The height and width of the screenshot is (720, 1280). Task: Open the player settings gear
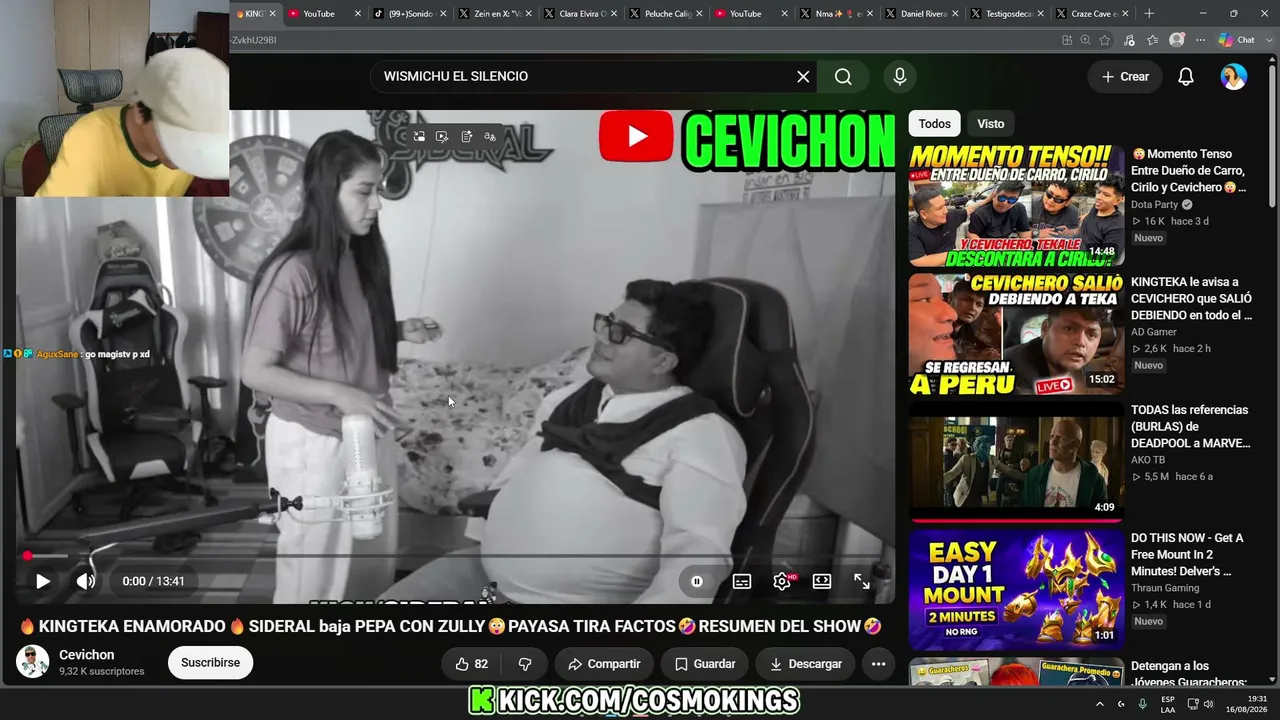782,581
